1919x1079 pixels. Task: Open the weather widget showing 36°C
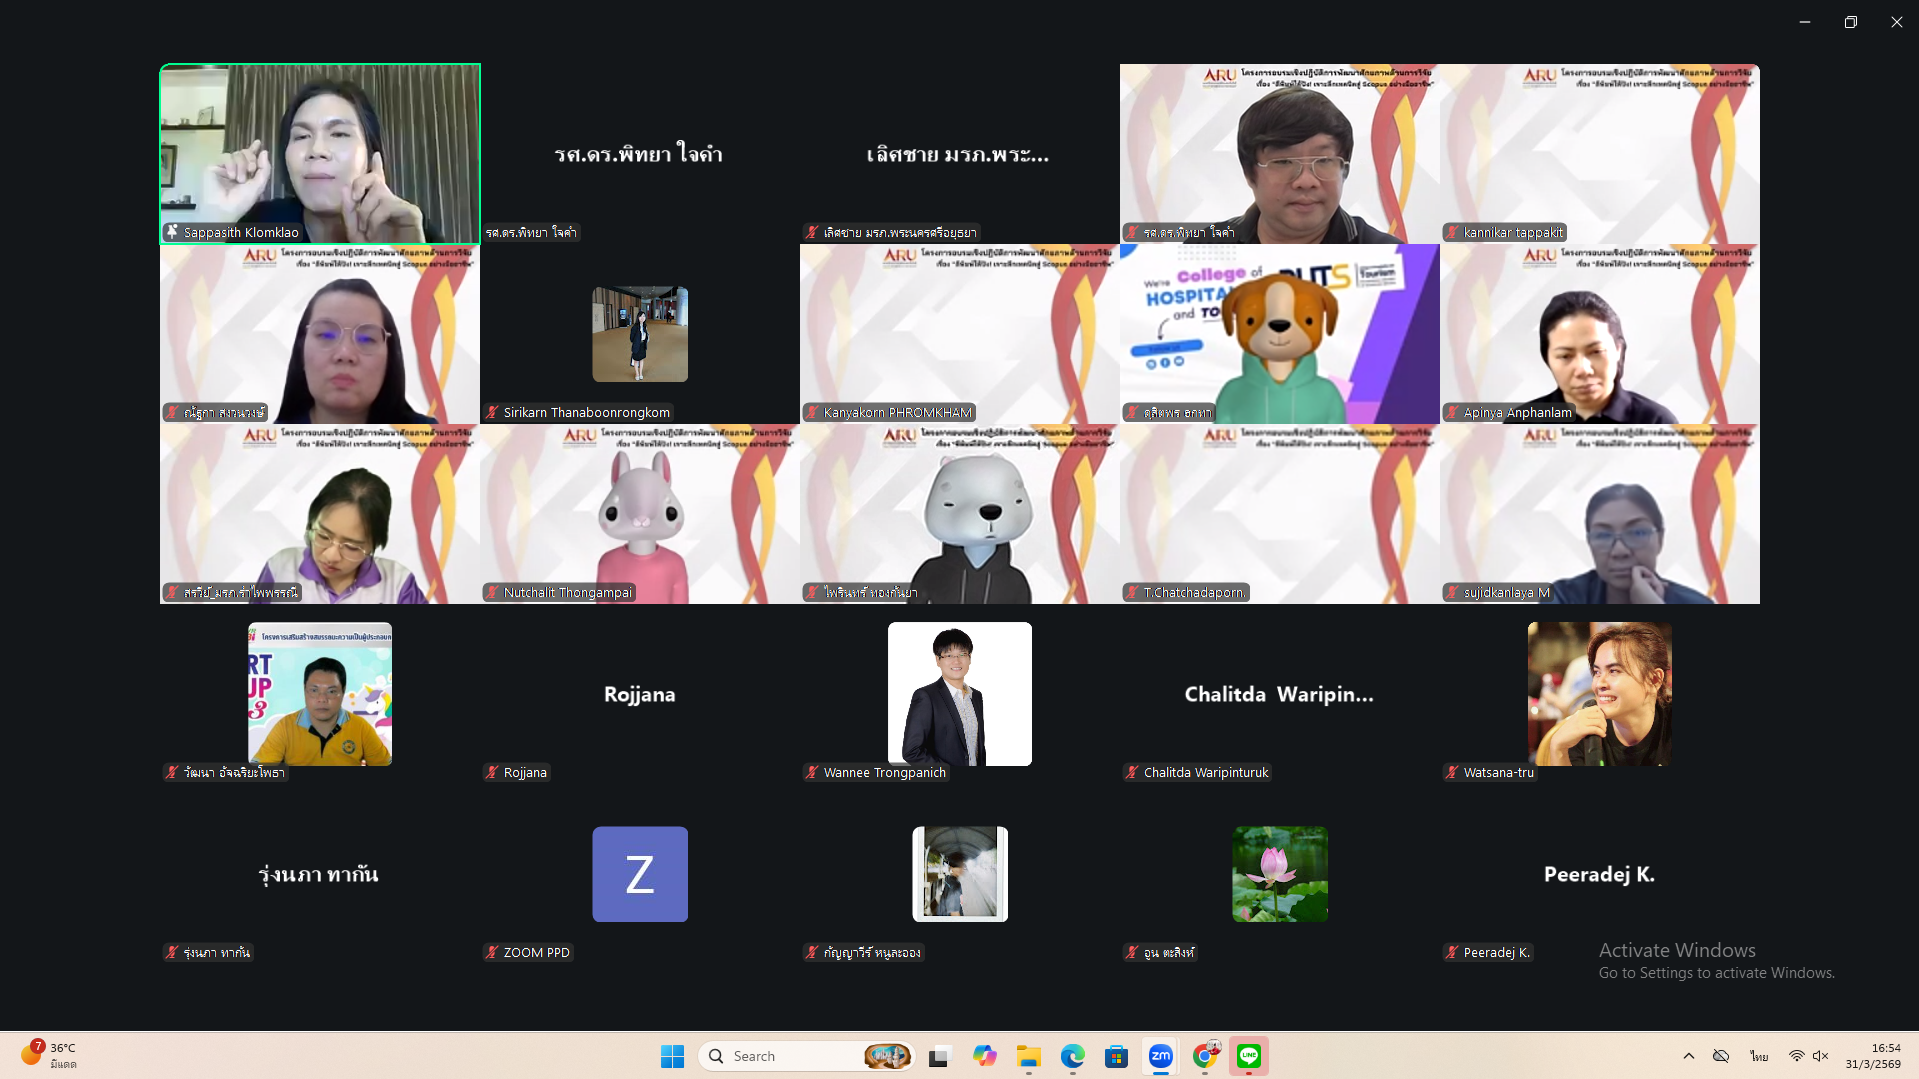click(x=50, y=1055)
